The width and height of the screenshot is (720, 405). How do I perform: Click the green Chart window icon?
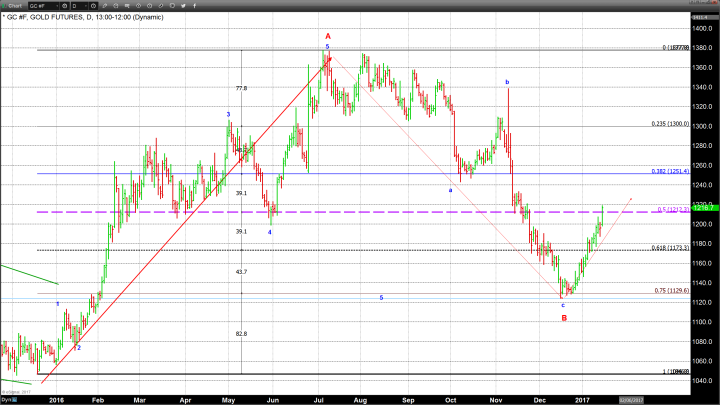[5, 6]
